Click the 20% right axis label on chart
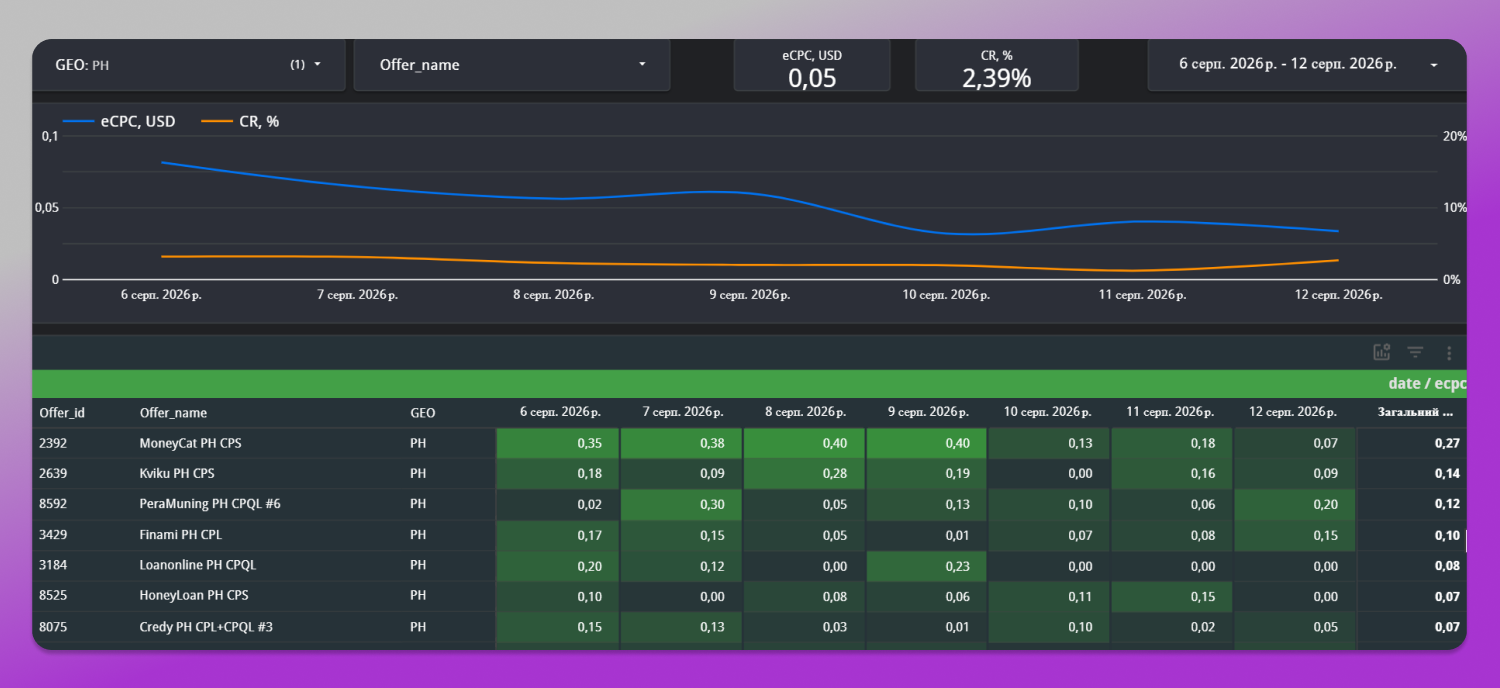The height and width of the screenshot is (688, 1500). 1454,136
